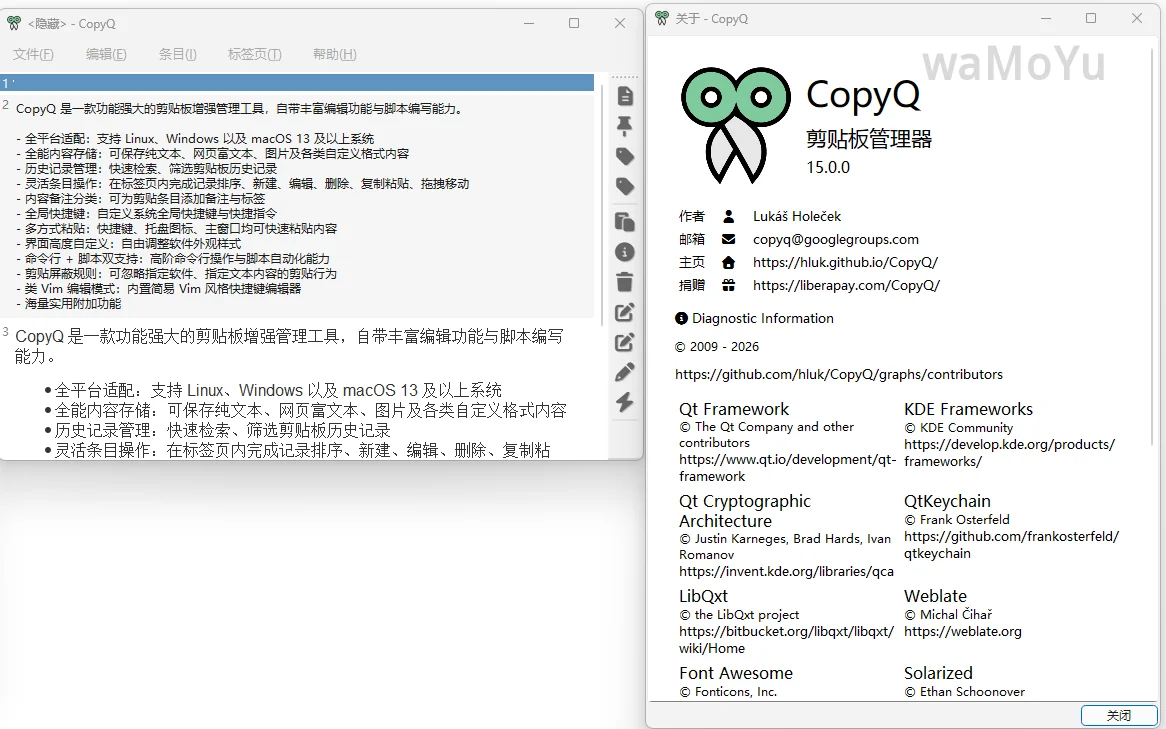Open the 条目(I) menu
This screenshot has width=1166, height=729.
coord(178,54)
